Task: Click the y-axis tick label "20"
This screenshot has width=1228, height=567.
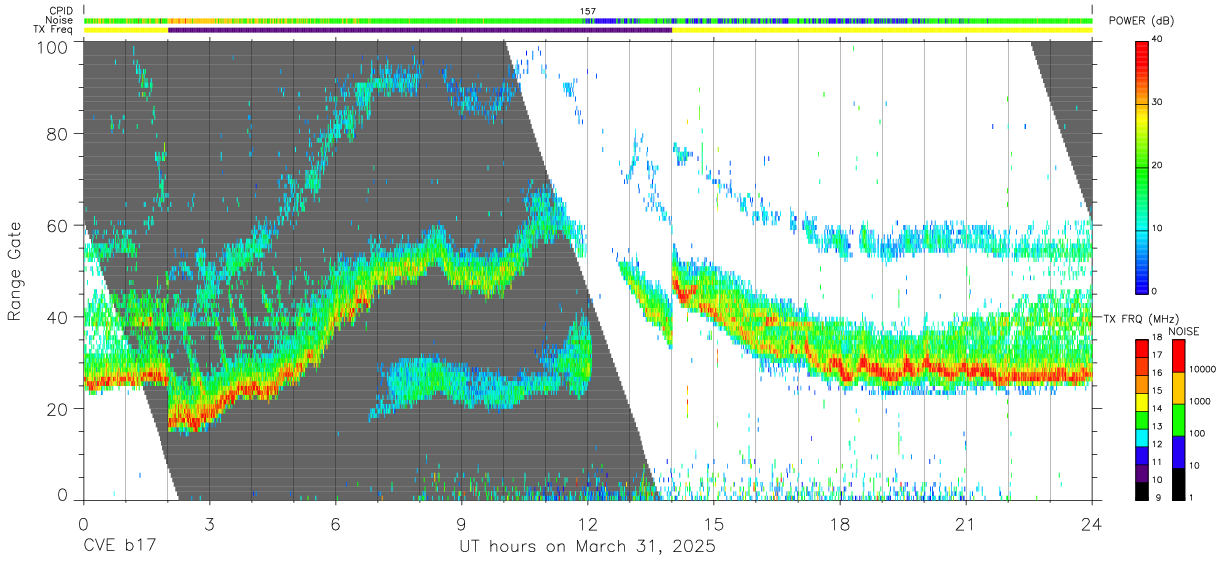Action: pyautogui.click(x=58, y=409)
